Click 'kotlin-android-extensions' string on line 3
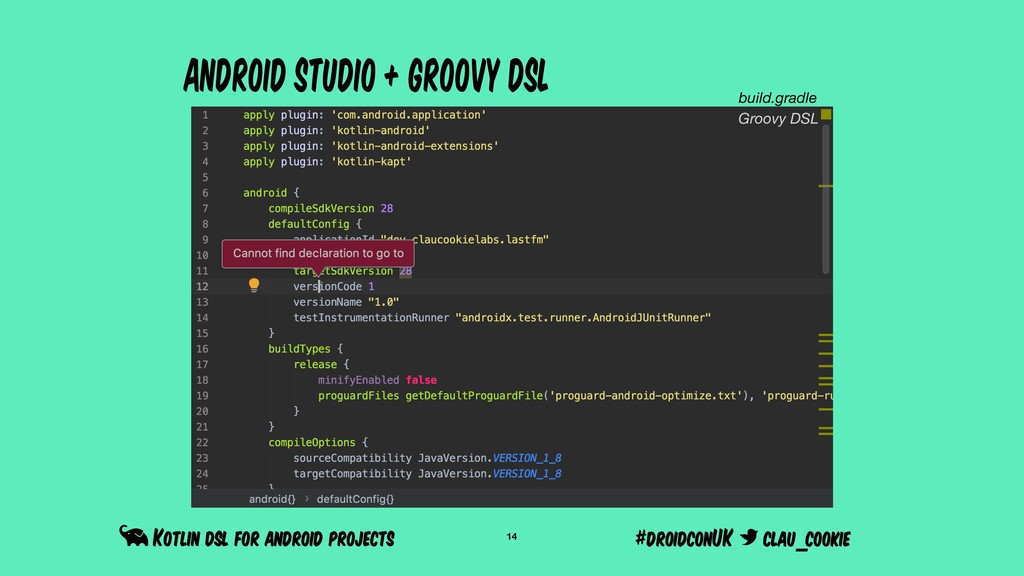The image size is (1024, 576). [415, 146]
